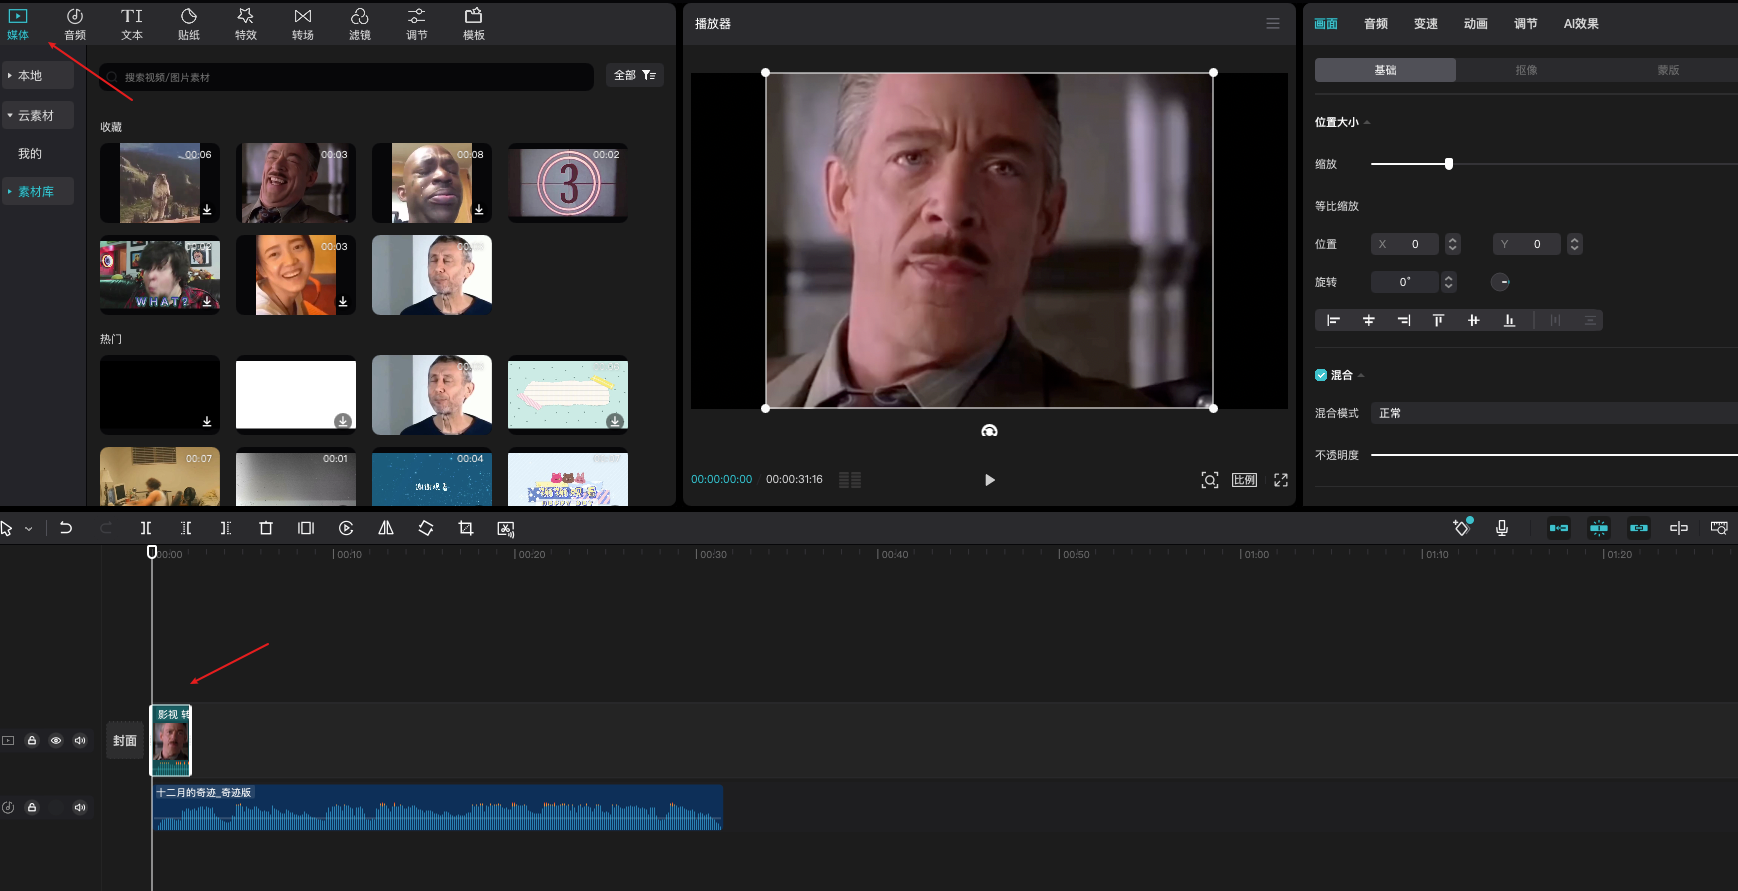Adjust the 缩放 scale slider
This screenshot has height=891, width=1738.
pos(1449,164)
